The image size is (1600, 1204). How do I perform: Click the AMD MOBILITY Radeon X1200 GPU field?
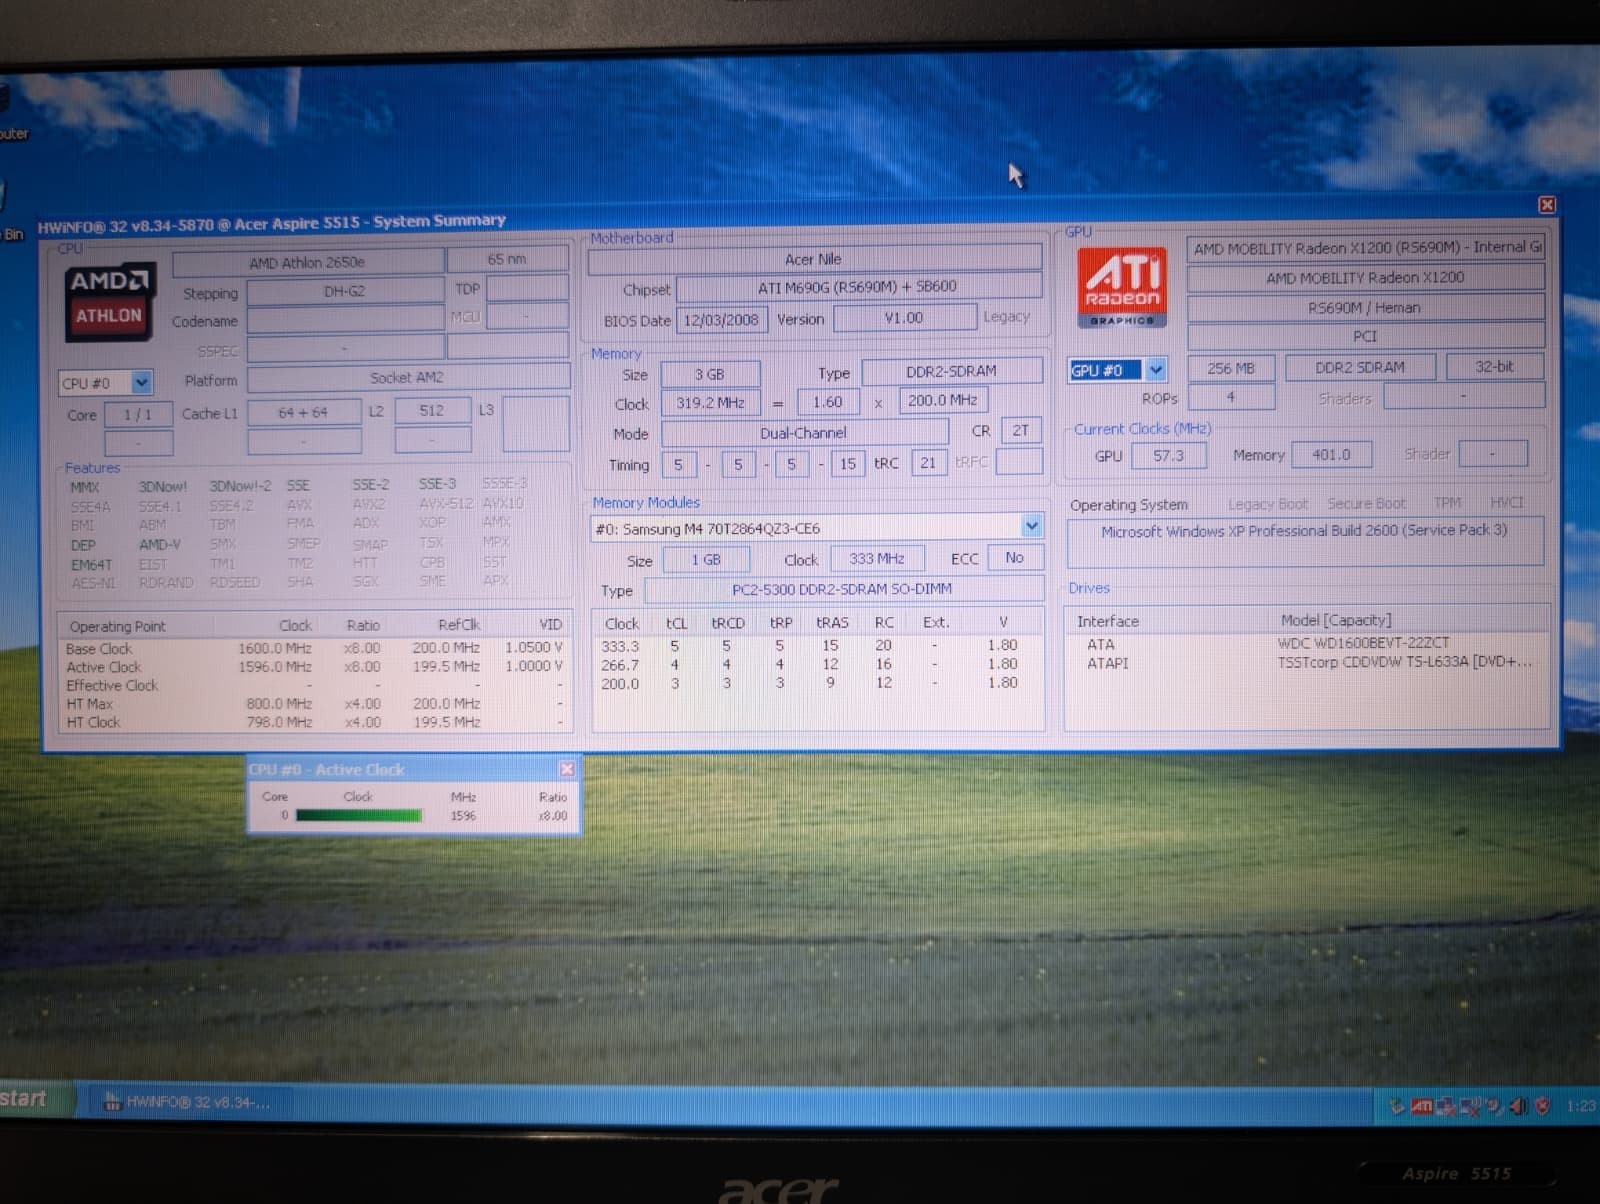1365,277
